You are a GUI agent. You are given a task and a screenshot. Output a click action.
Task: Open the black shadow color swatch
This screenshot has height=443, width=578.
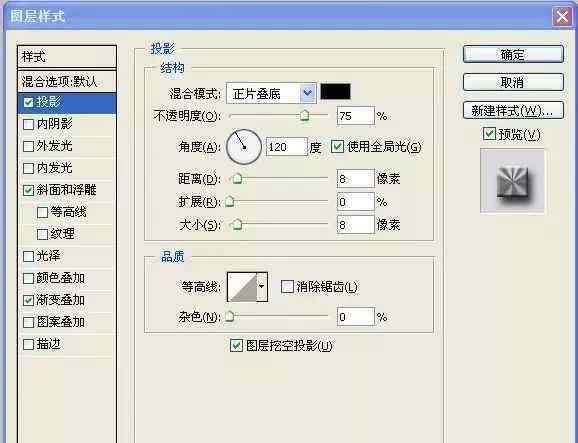(335, 91)
